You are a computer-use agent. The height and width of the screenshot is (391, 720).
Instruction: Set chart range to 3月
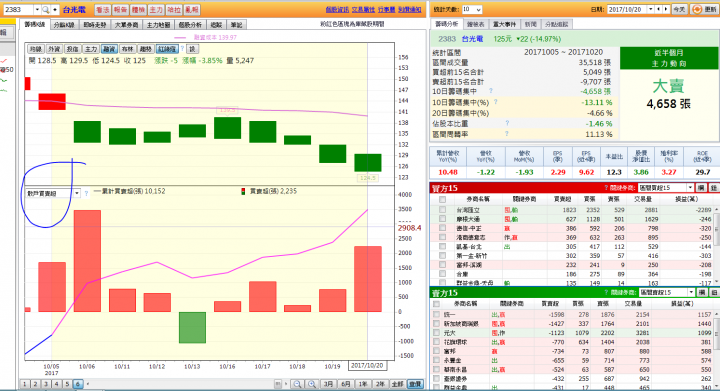coord(328,384)
